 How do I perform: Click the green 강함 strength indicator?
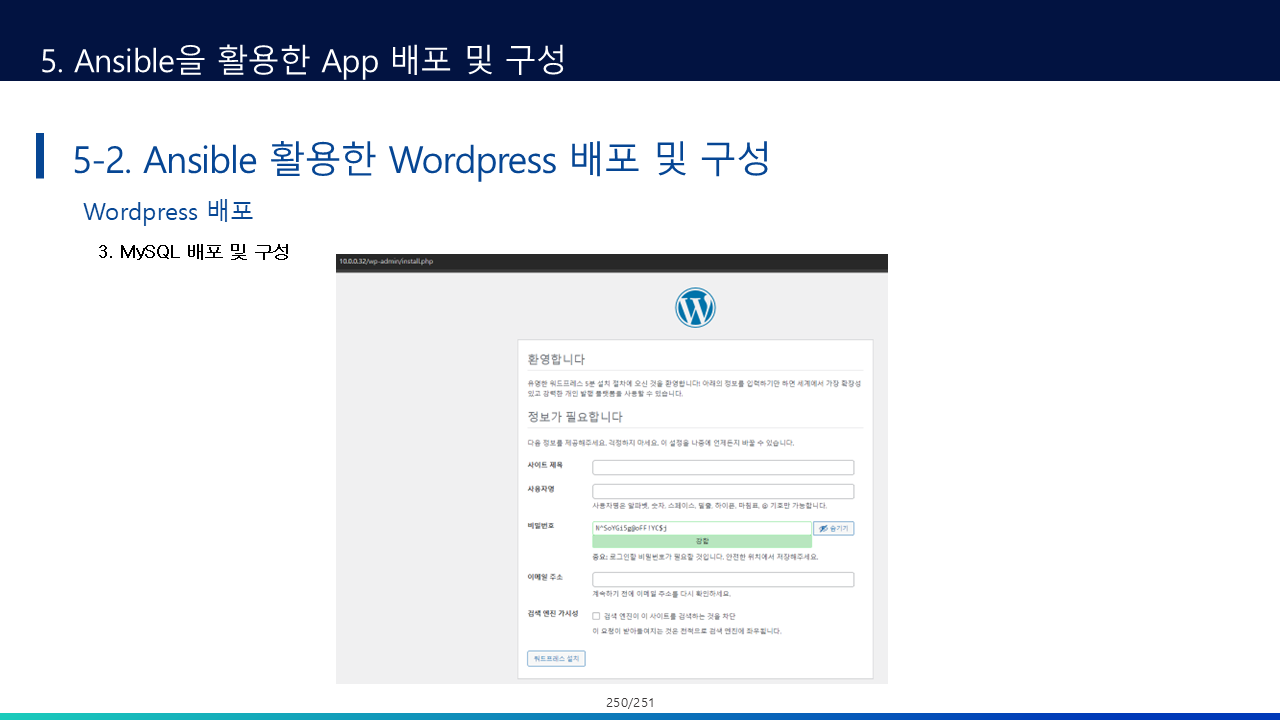click(701, 541)
